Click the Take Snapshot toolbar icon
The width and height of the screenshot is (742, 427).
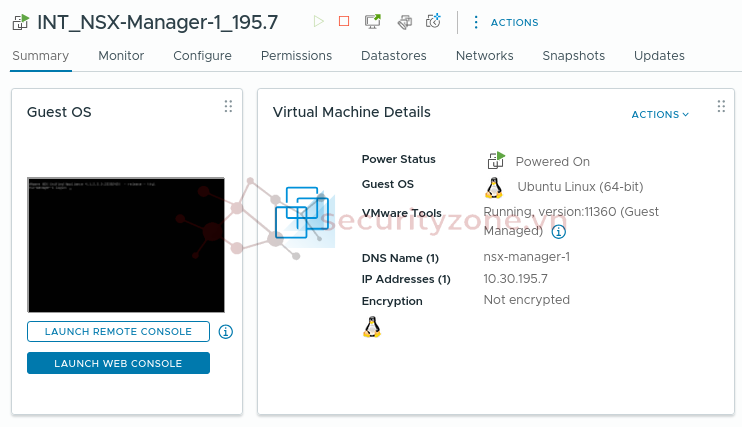pyautogui.click(x=433, y=21)
